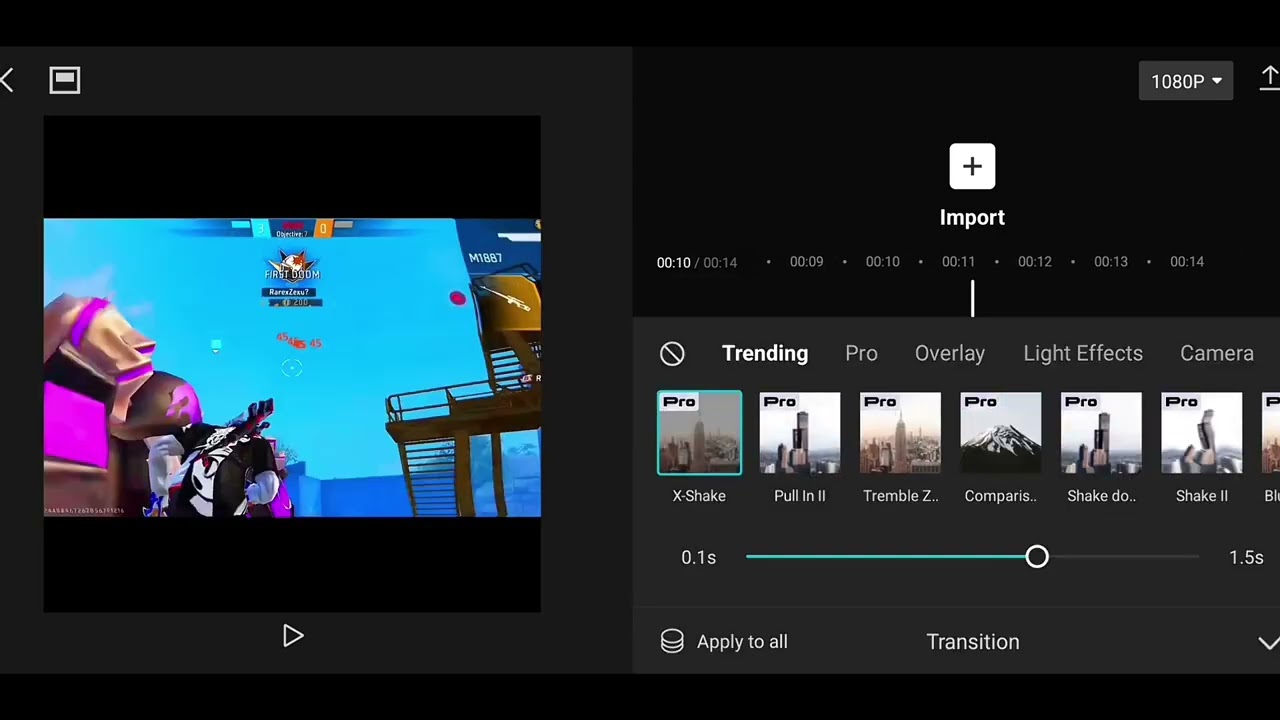Choose the Comparis.. mountain transition
This screenshot has height=720, width=1280.
(1001, 433)
